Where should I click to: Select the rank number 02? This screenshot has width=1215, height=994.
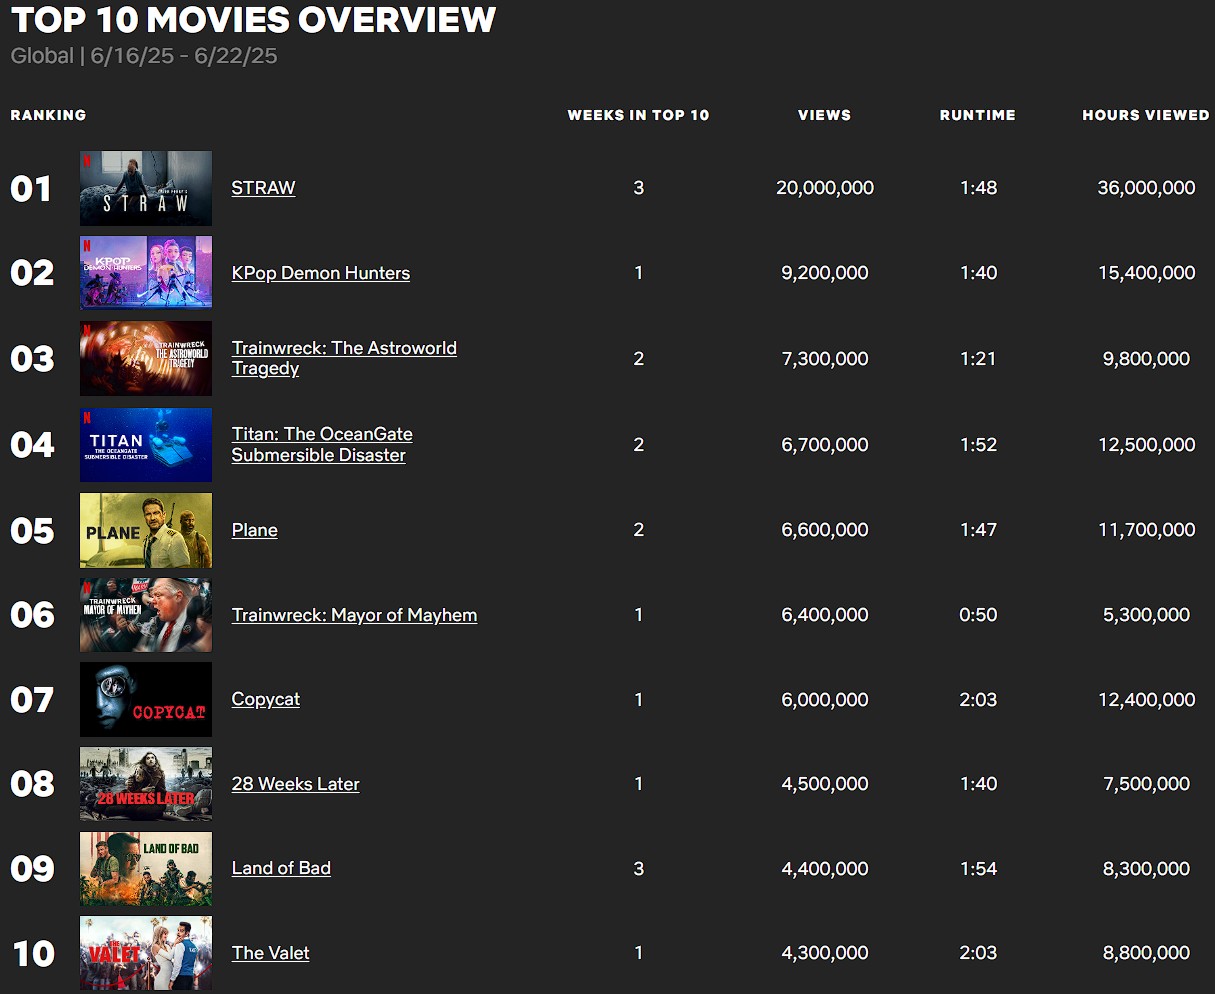[x=32, y=273]
